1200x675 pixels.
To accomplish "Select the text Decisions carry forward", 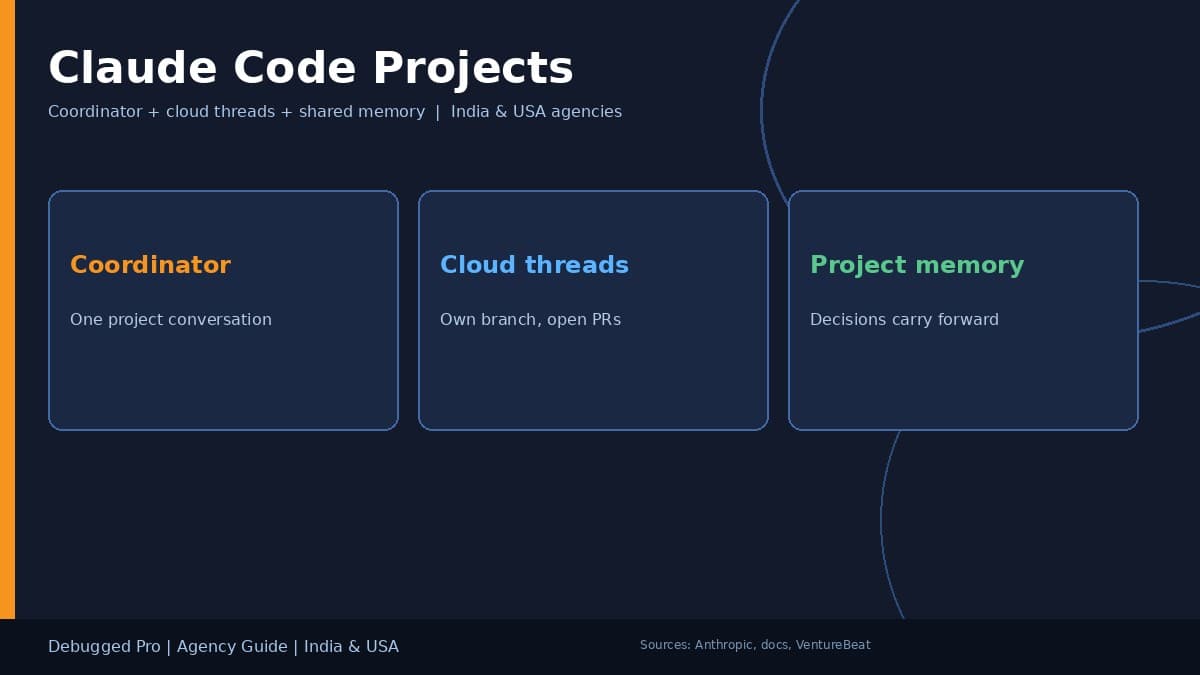I will point(904,320).
